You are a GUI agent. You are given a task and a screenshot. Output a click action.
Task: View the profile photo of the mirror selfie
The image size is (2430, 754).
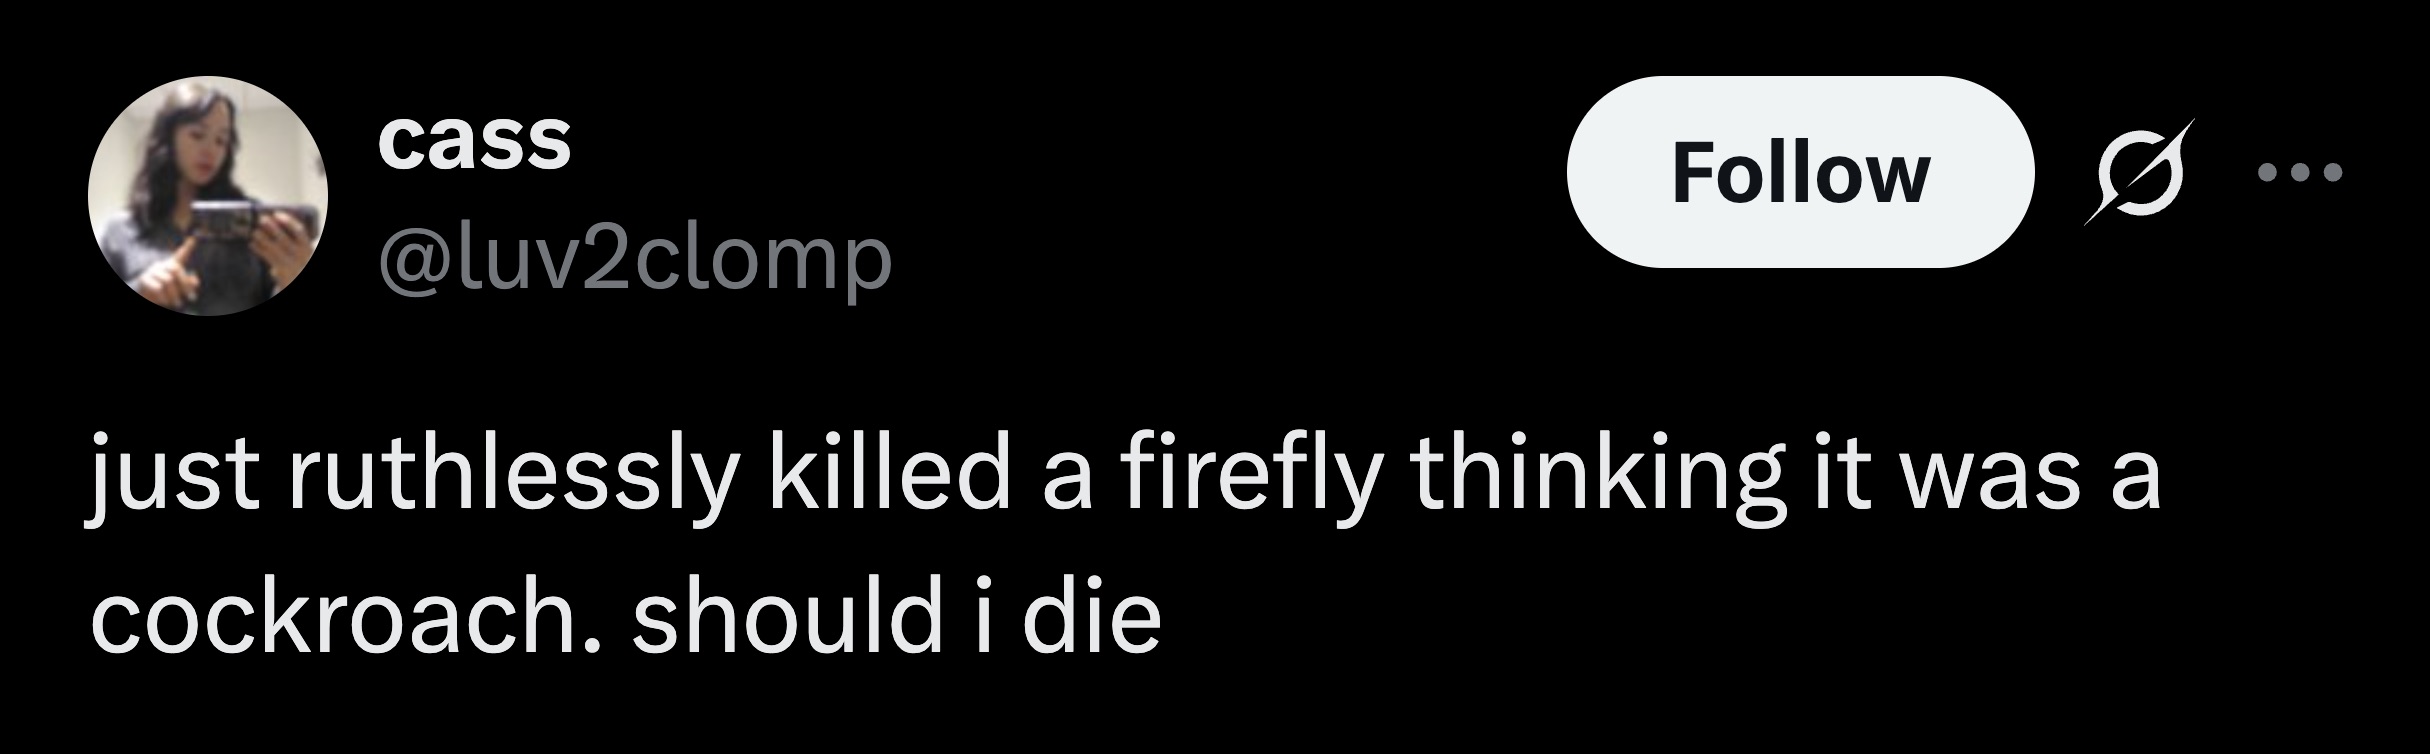(x=208, y=195)
